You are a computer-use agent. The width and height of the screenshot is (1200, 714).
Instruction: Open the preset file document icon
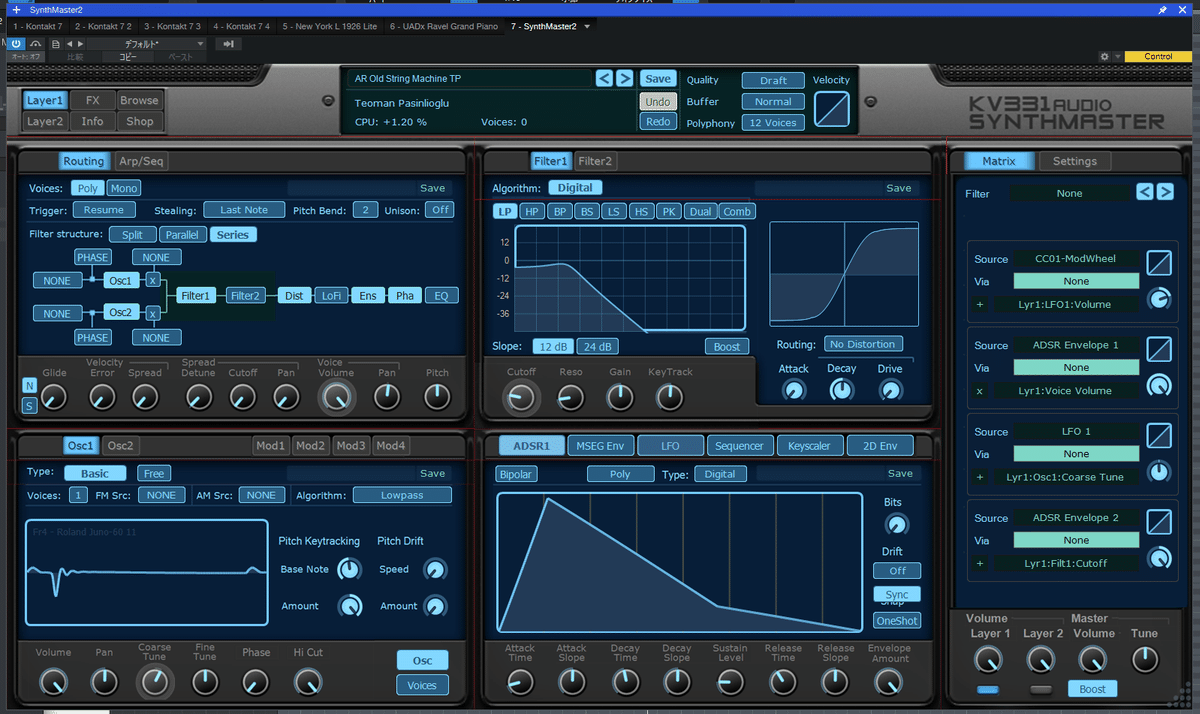55,44
